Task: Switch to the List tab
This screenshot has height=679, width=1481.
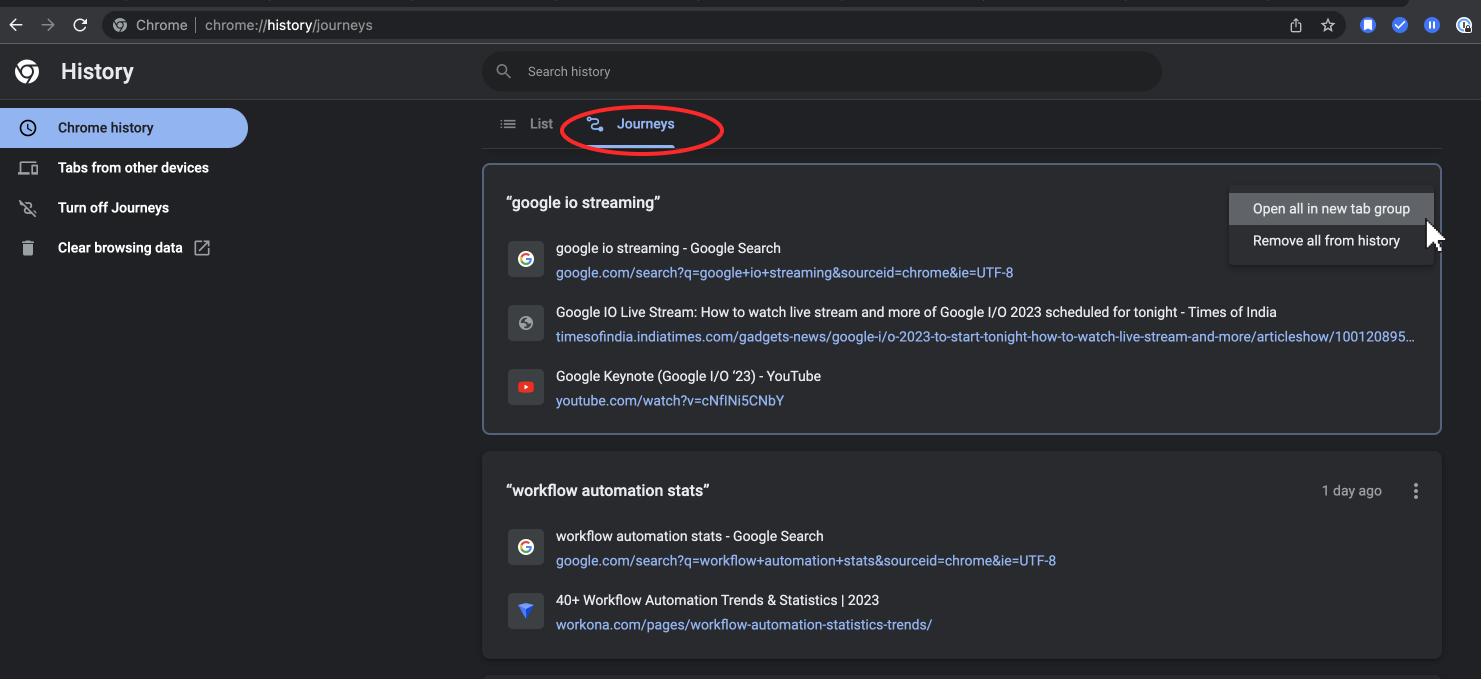Action: click(526, 124)
